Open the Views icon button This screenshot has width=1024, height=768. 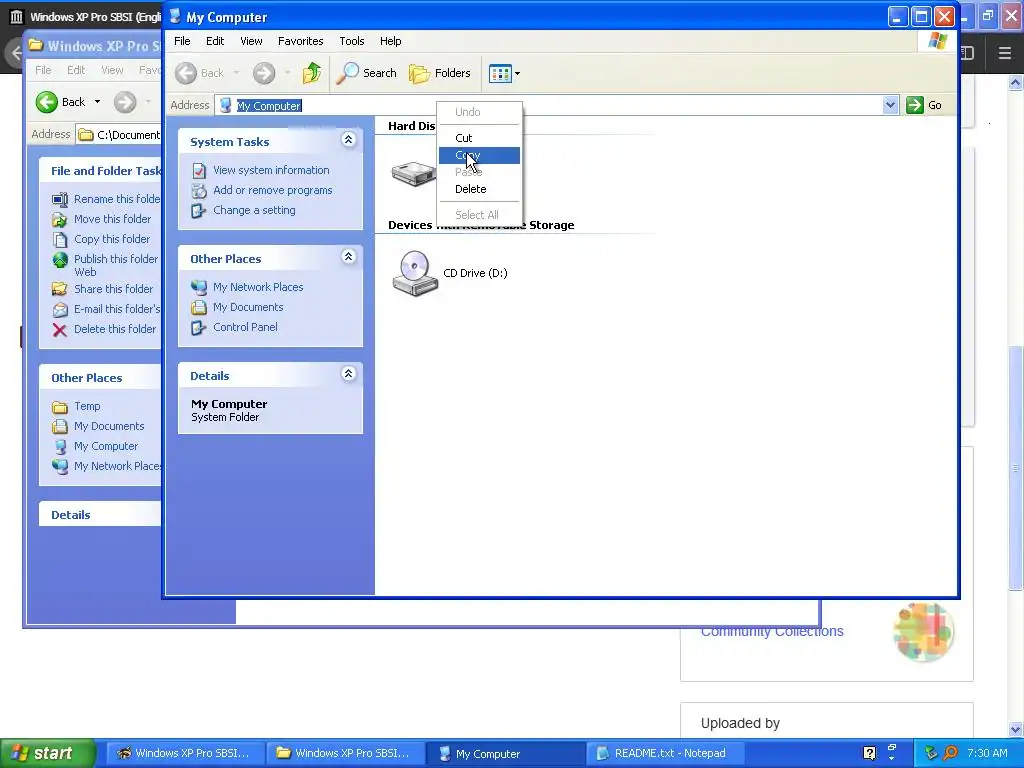[500, 73]
